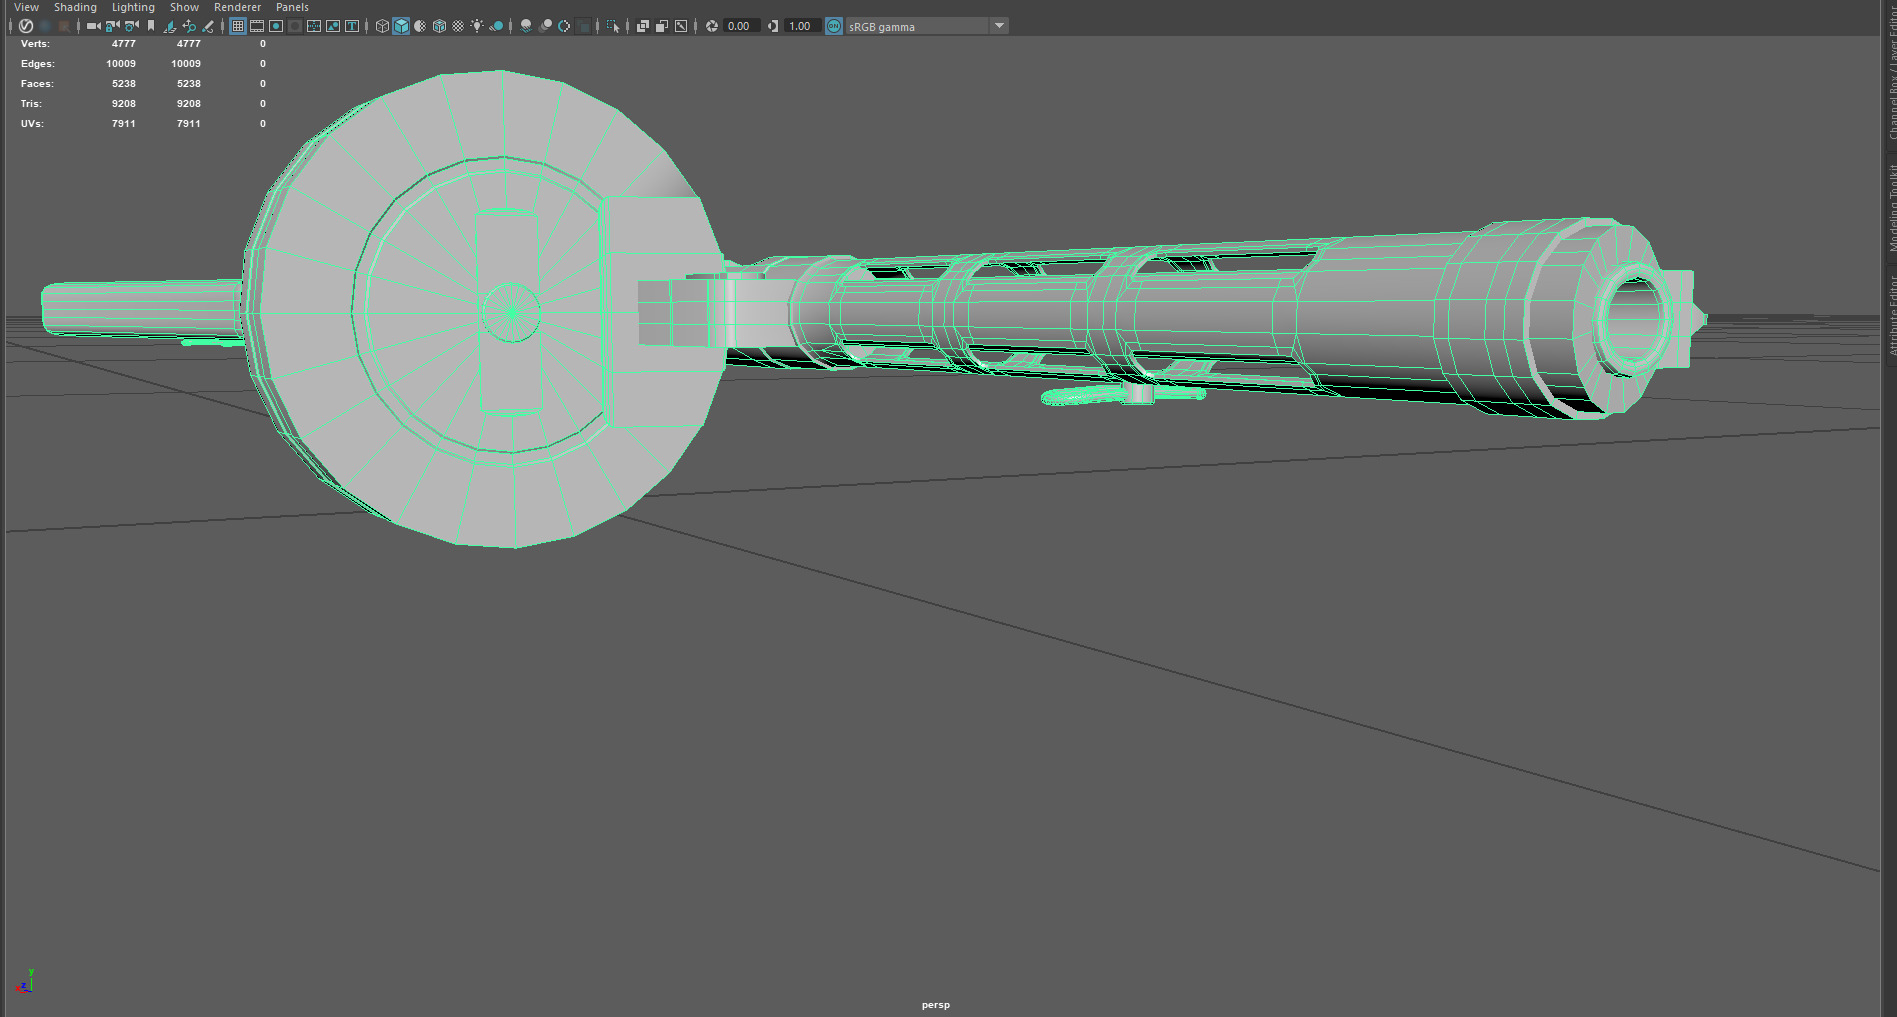The height and width of the screenshot is (1017, 1897).
Task: Click the Screen Space Ambient Occlusion icon
Action: (526, 26)
